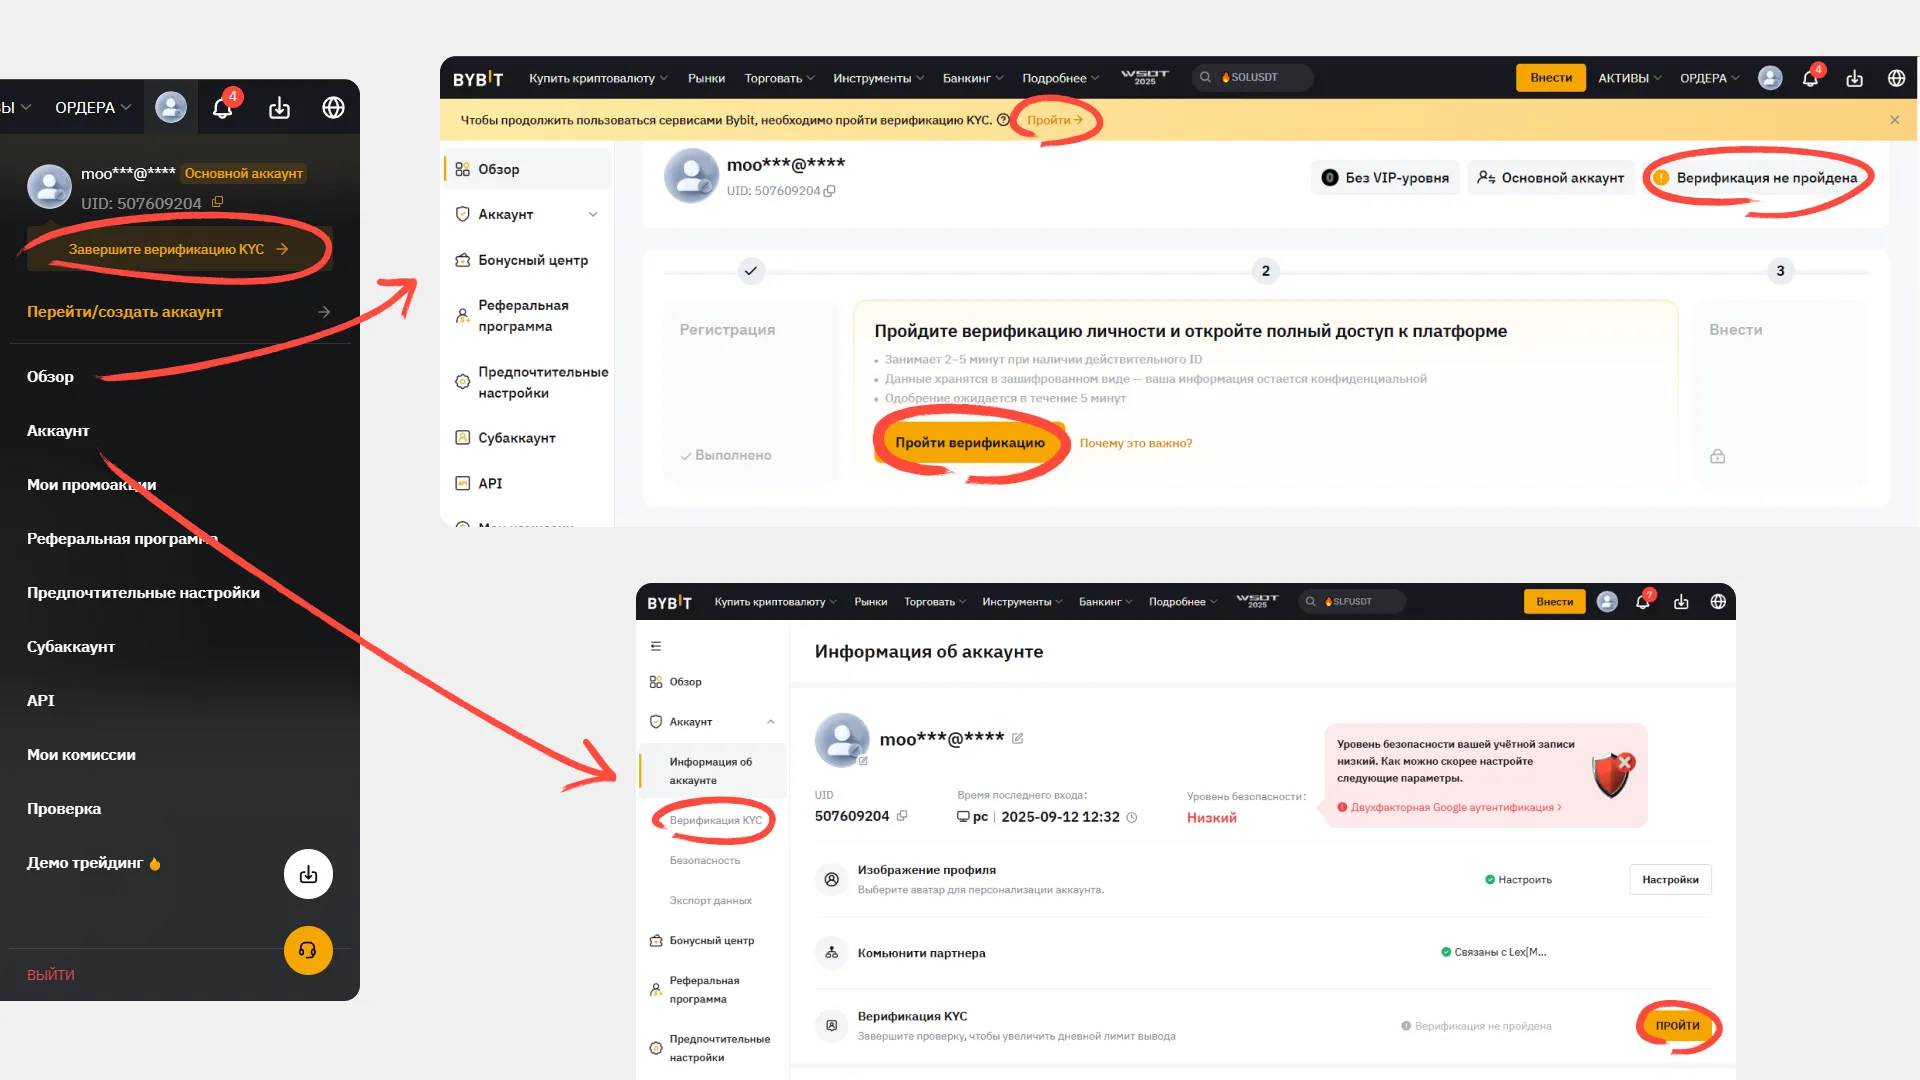This screenshot has width=1920, height=1080.
Task: Select Верификация KYC in the bottom sidebar
Action: [715, 820]
